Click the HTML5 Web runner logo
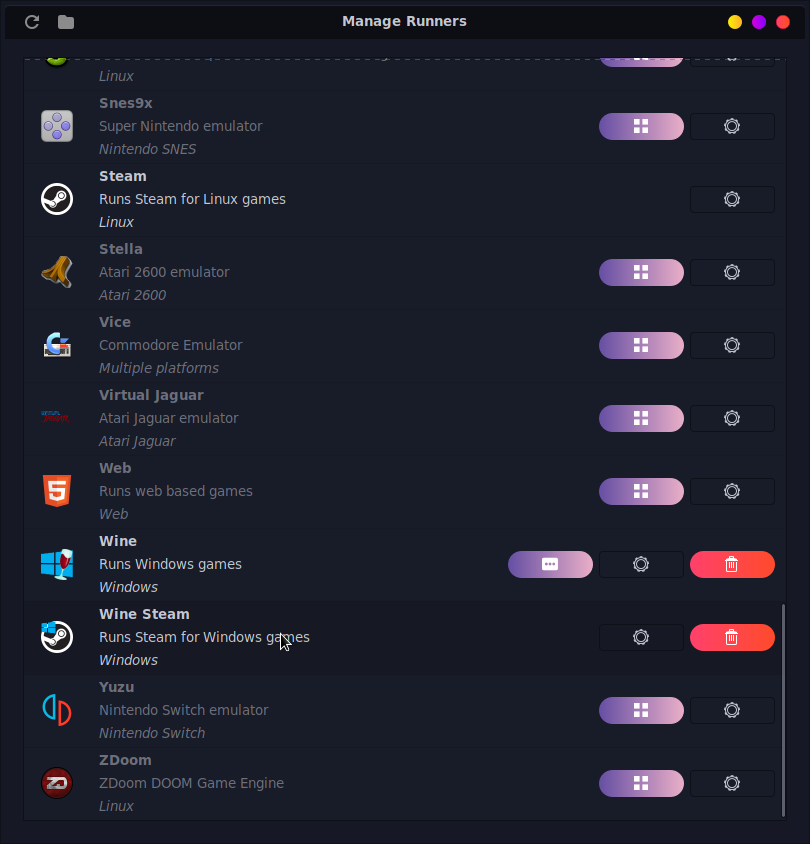810x844 pixels. [57, 491]
